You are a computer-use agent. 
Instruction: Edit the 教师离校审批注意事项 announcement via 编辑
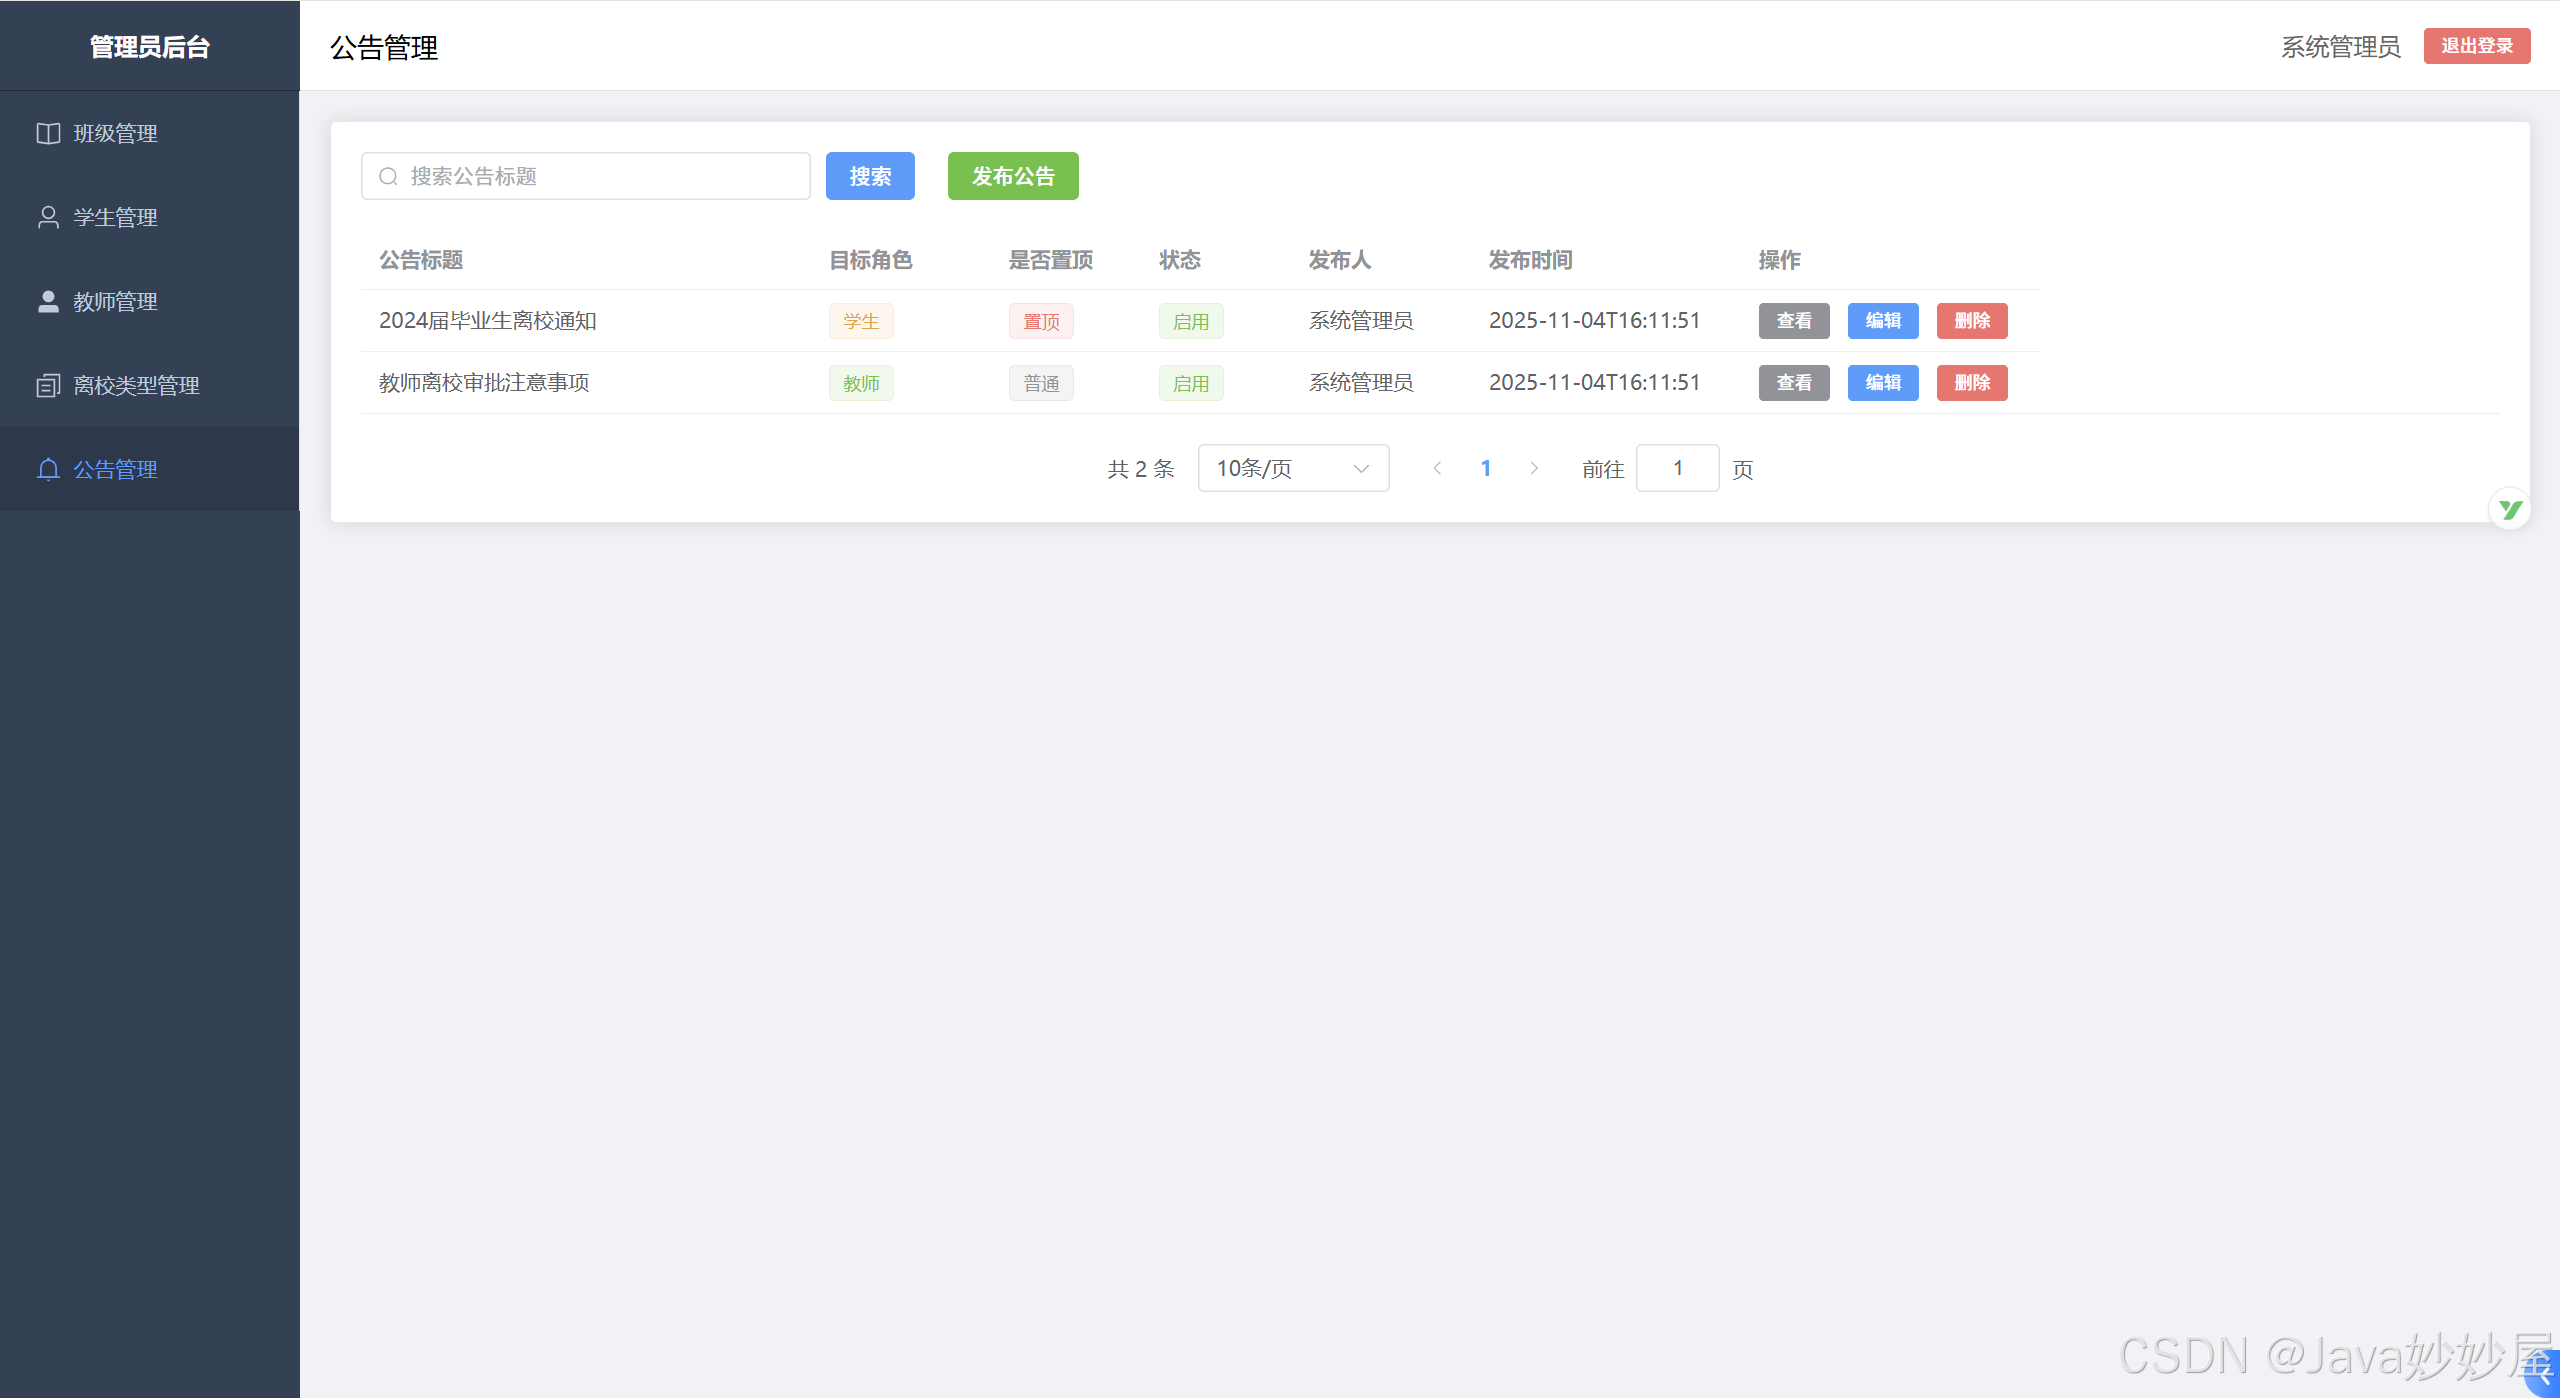pos(1883,383)
